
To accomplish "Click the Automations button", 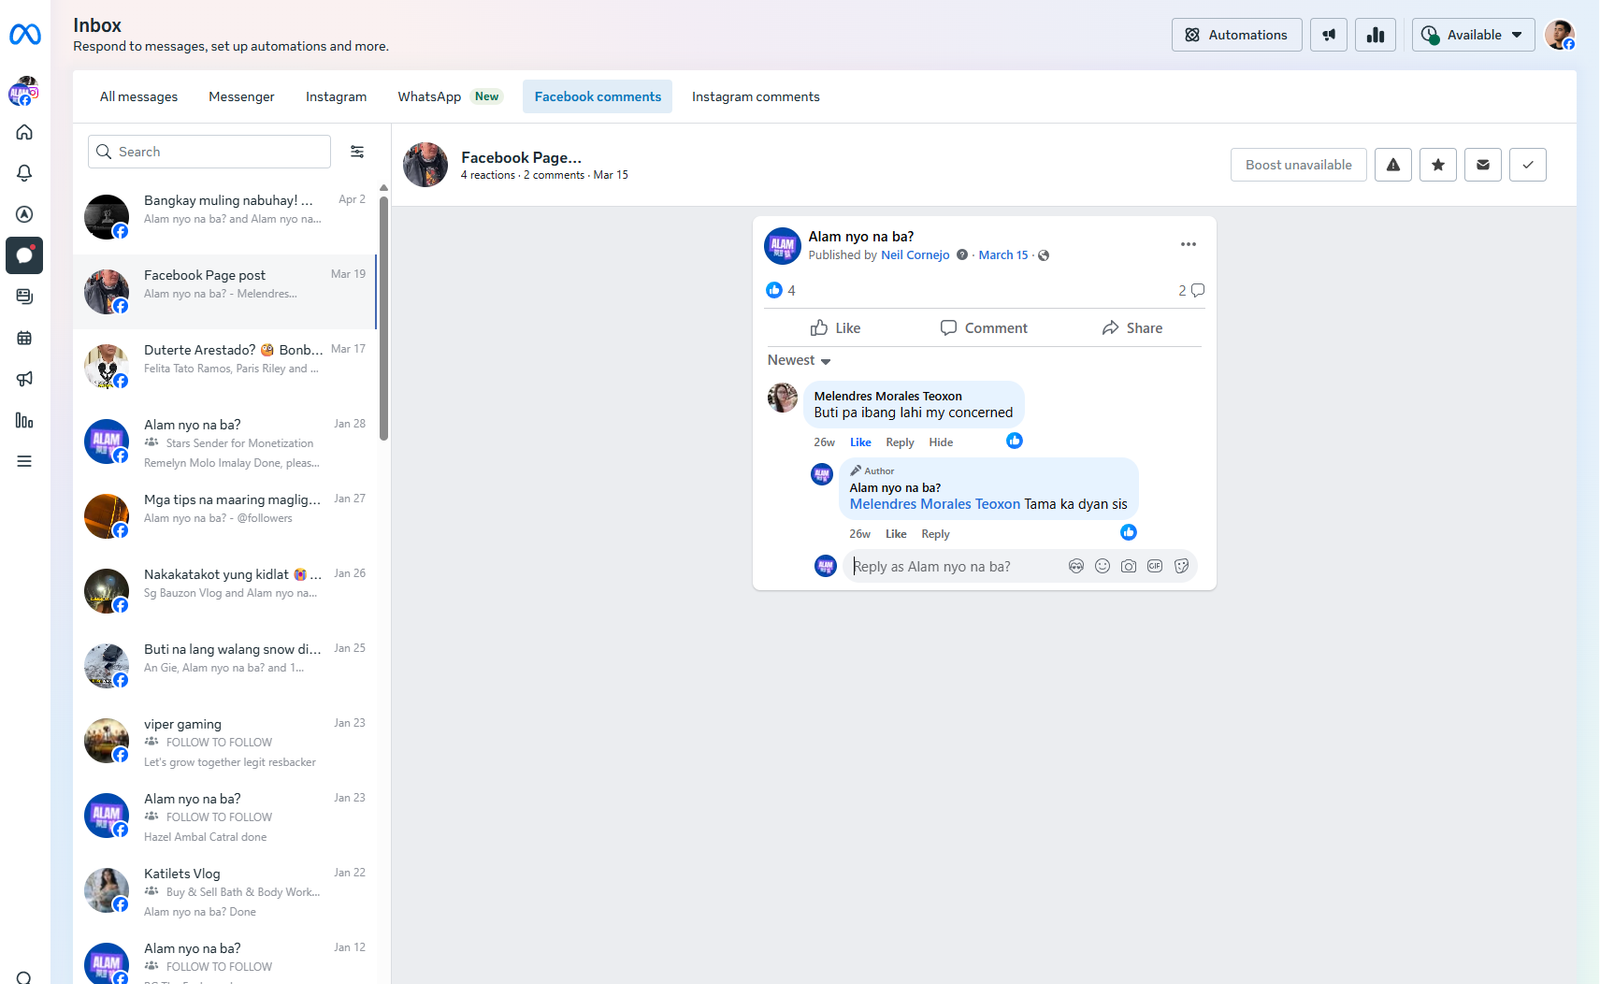I will pyautogui.click(x=1236, y=35).
